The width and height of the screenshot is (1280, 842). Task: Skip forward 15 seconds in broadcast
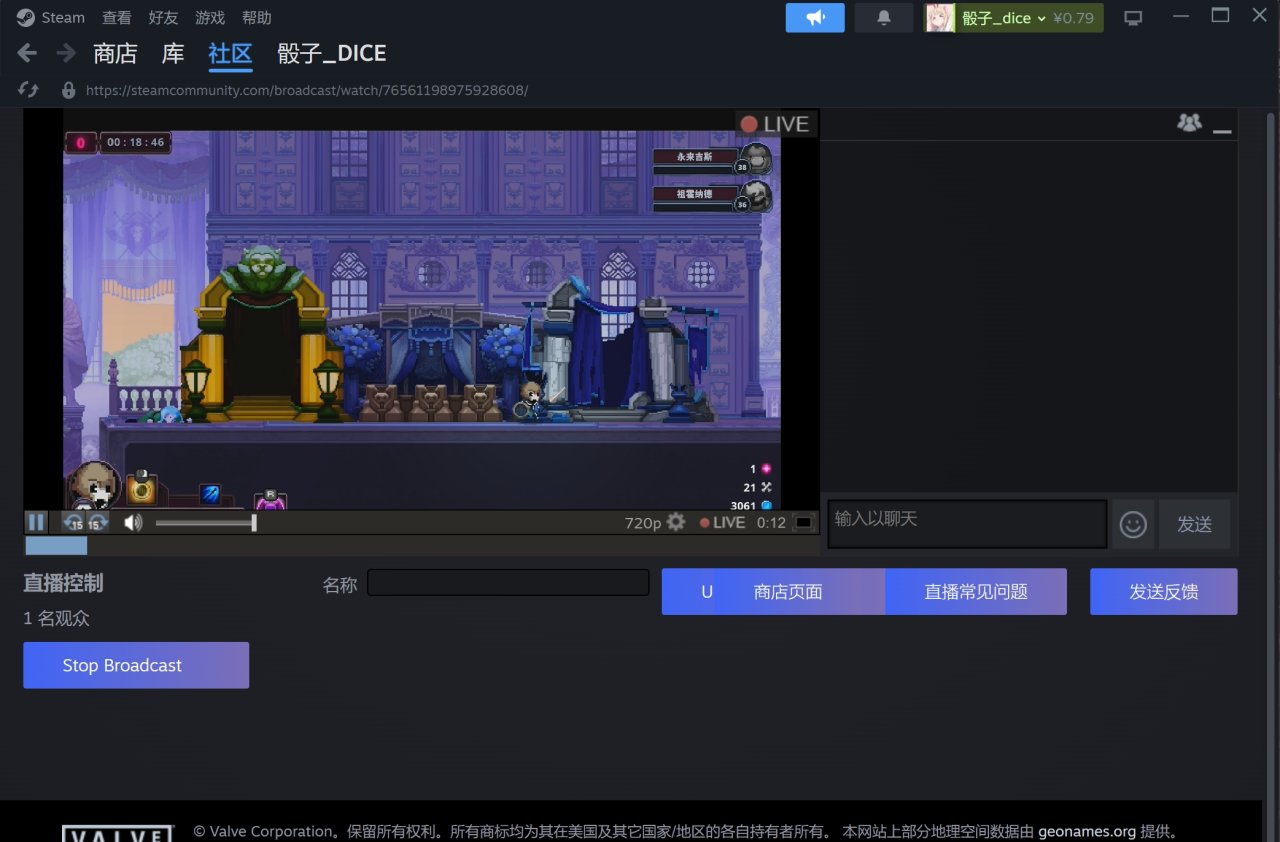(x=98, y=522)
